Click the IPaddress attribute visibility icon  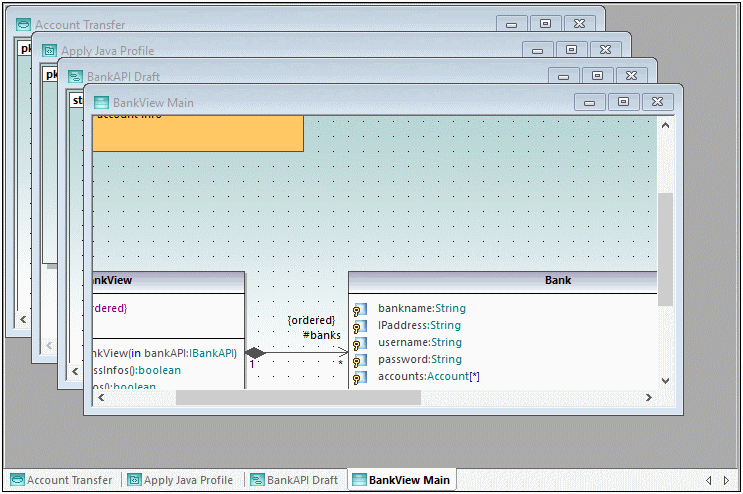(x=360, y=326)
